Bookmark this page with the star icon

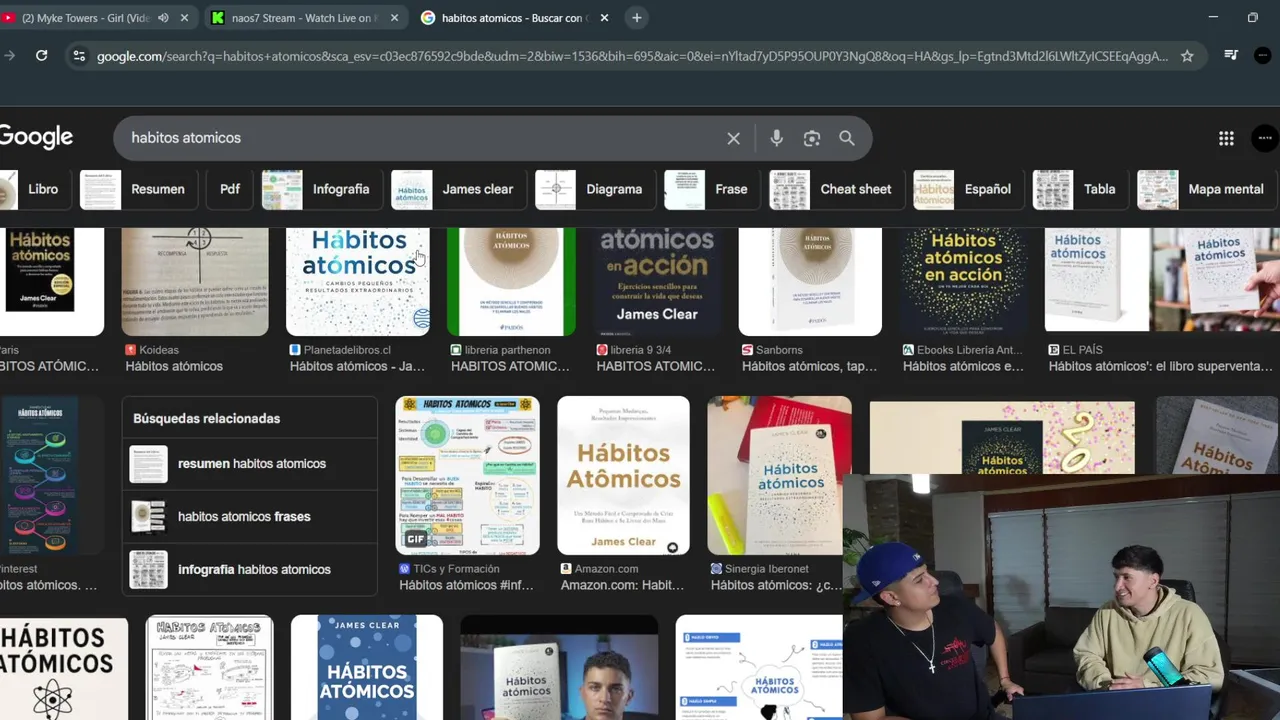point(1187,56)
